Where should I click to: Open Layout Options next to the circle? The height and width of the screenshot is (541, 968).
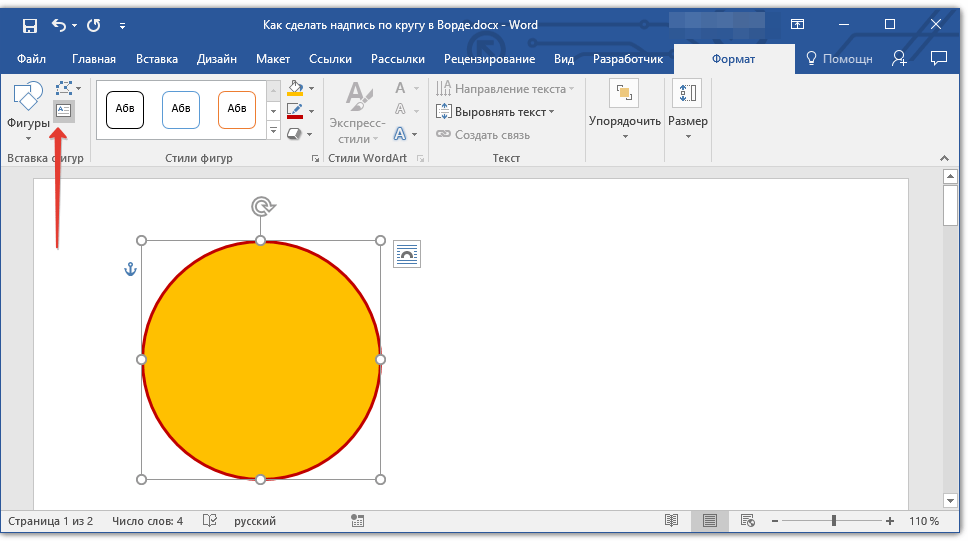(x=407, y=254)
